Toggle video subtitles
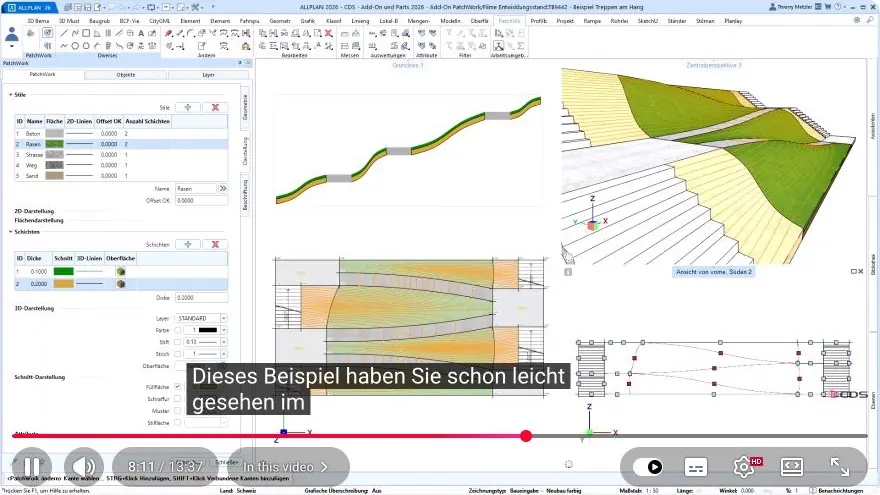The height and width of the screenshot is (495, 880). (695, 467)
